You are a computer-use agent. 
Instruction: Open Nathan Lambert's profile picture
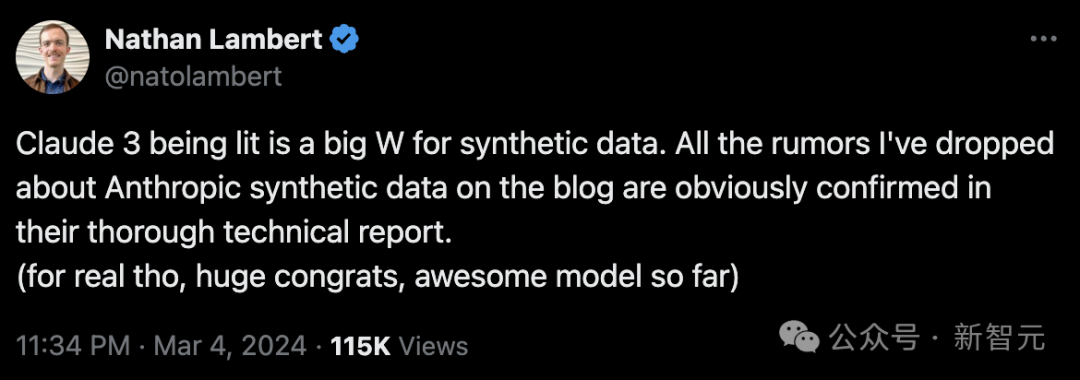(x=53, y=57)
